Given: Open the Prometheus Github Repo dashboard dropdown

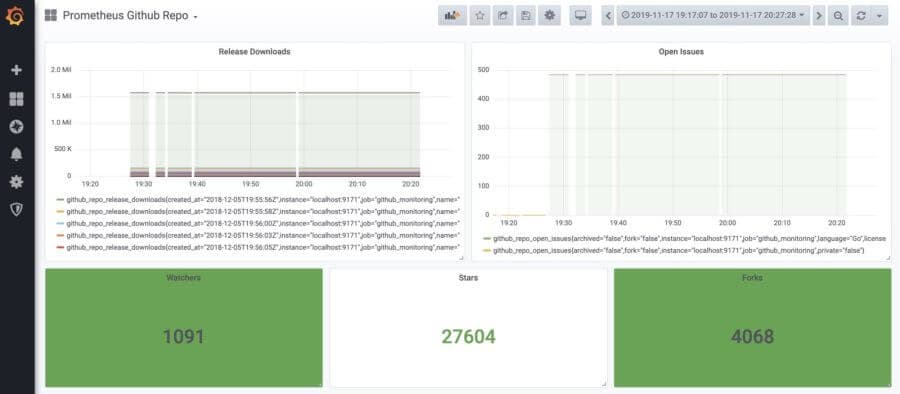Looking at the screenshot, I should [130, 16].
